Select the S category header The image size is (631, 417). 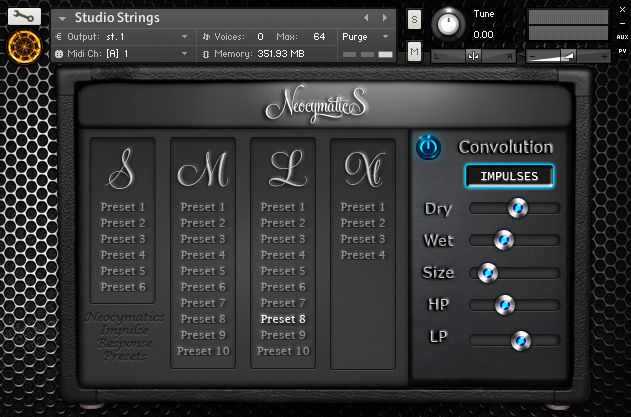(122, 169)
